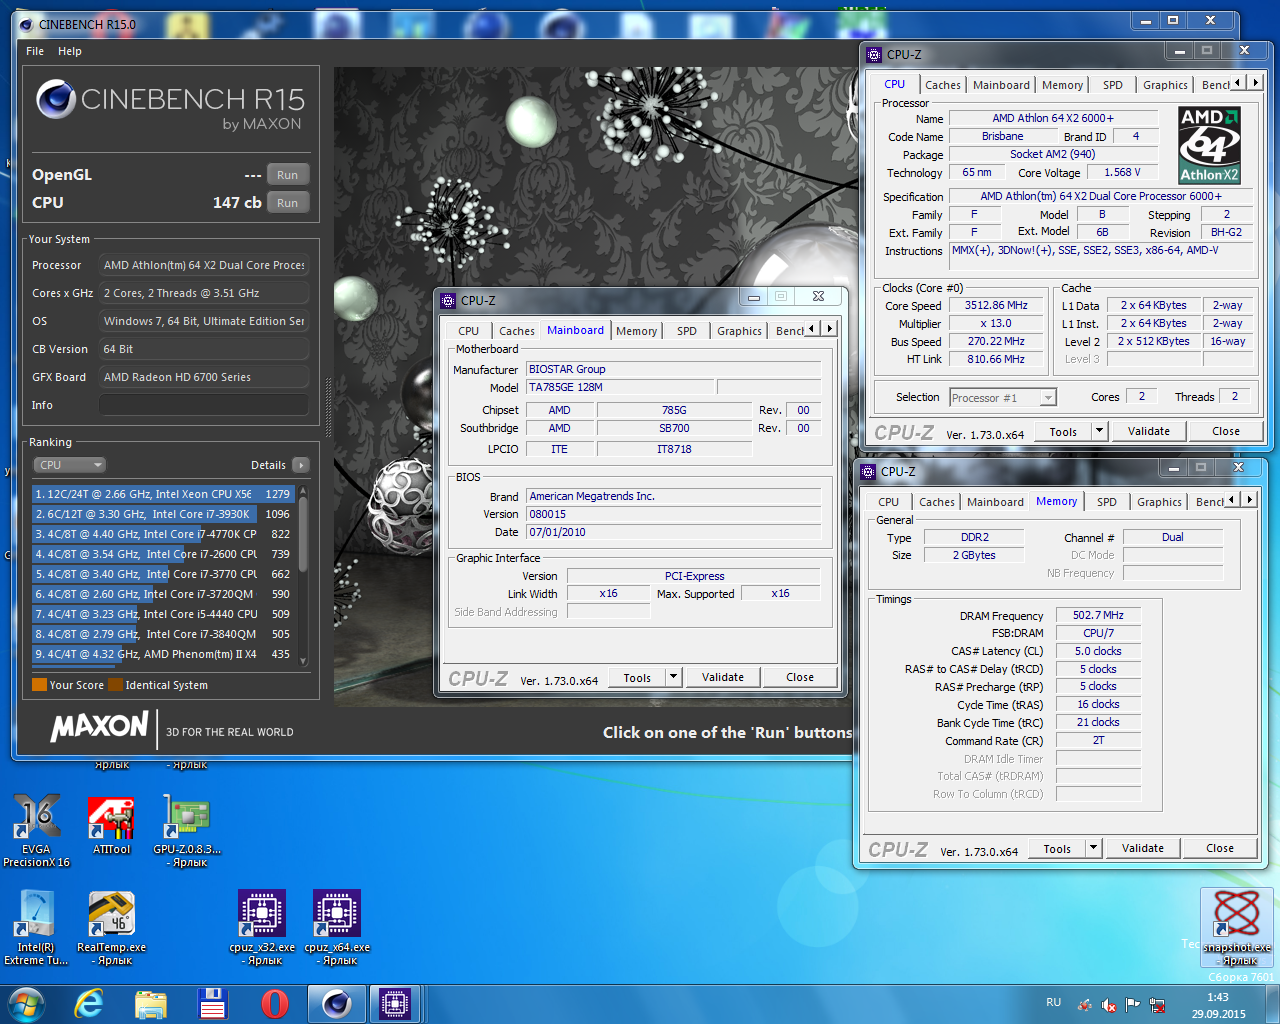Image resolution: width=1280 pixels, height=1024 pixels.
Task: Open Windows Explorer from taskbar
Action: click(x=151, y=1004)
